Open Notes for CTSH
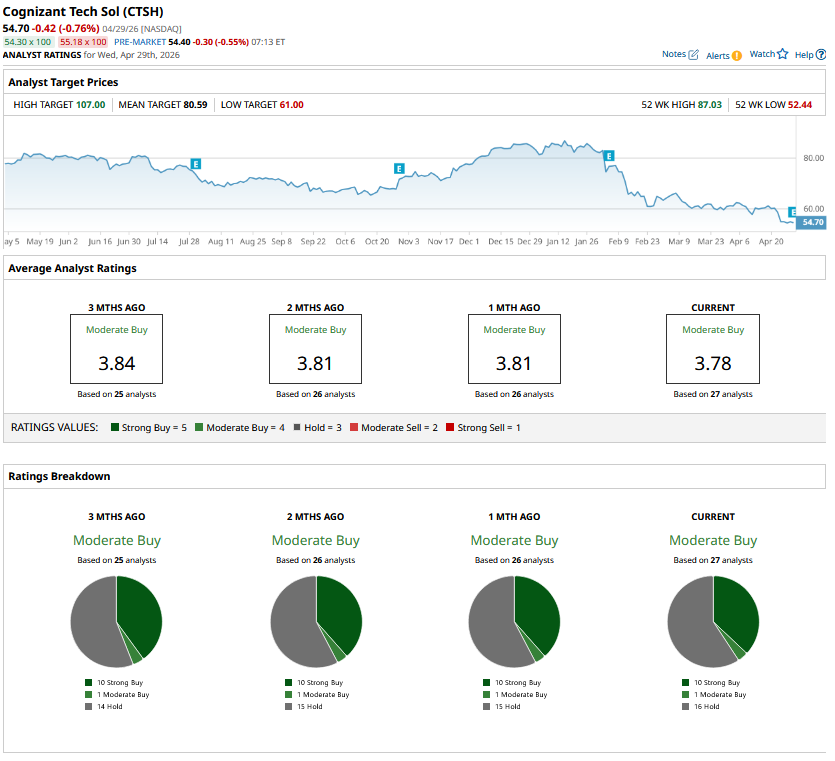835x761 pixels. 680,55
